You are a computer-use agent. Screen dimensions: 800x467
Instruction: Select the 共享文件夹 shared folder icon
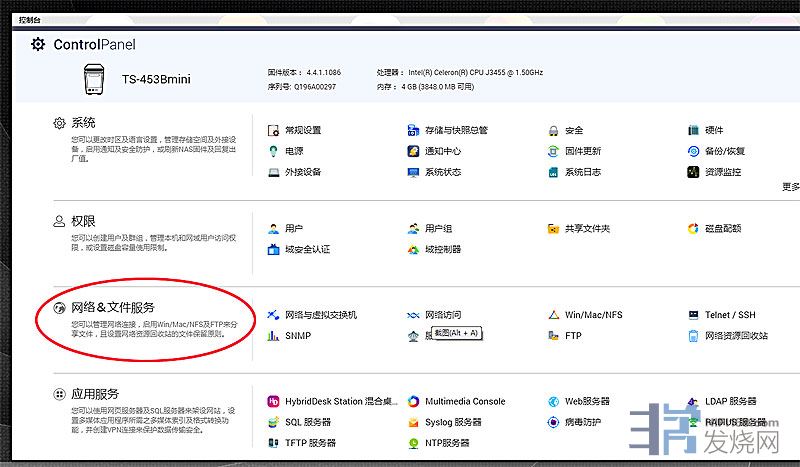click(x=553, y=229)
